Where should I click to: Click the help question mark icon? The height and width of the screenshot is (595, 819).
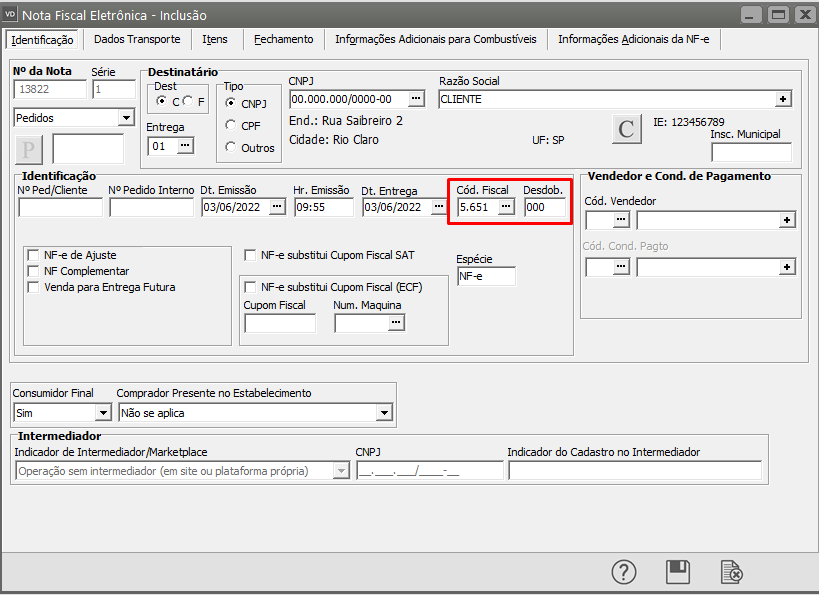(624, 571)
